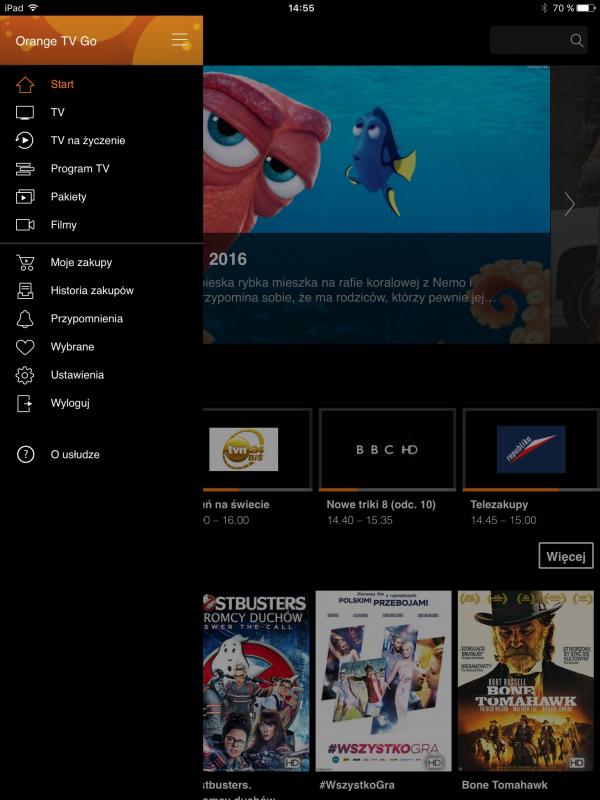This screenshot has width=600, height=800.
Task: Tap the Moje zakupy cart icon
Action: [25, 262]
